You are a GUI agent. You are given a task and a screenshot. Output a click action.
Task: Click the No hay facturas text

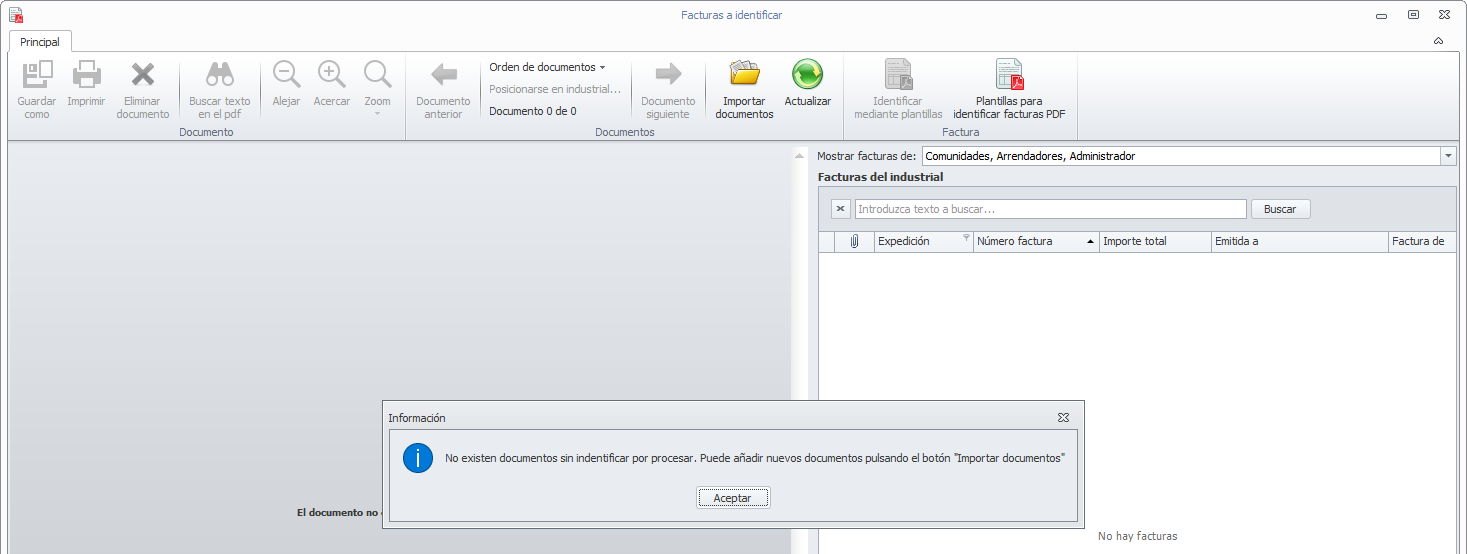(x=1138, y=536)
